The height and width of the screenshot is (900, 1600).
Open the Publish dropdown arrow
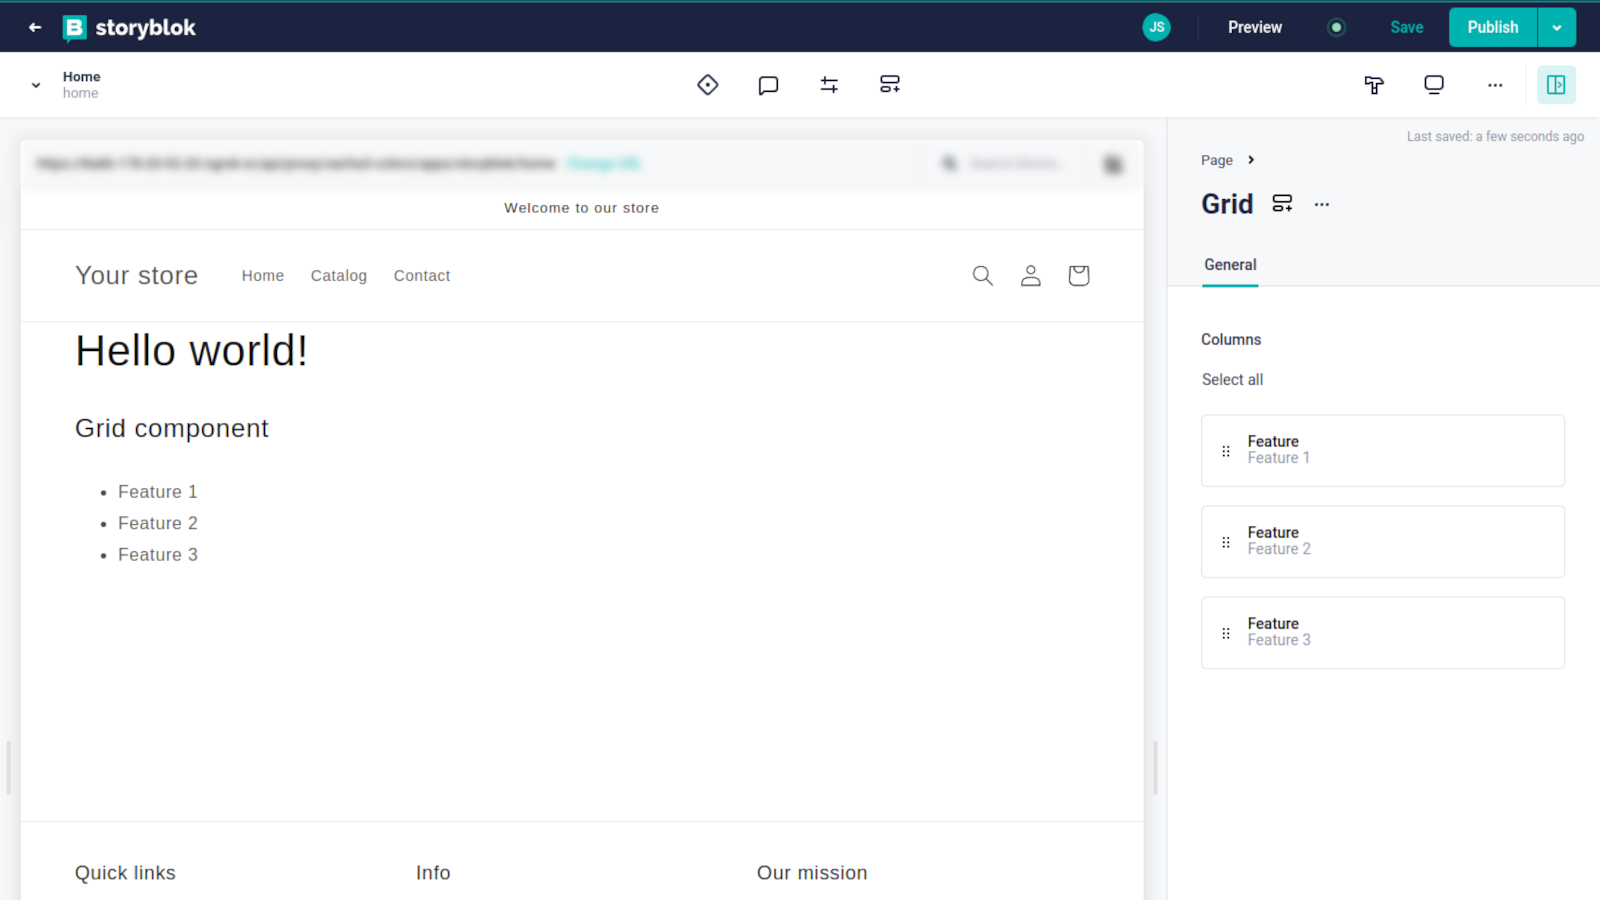(1557, 27)
